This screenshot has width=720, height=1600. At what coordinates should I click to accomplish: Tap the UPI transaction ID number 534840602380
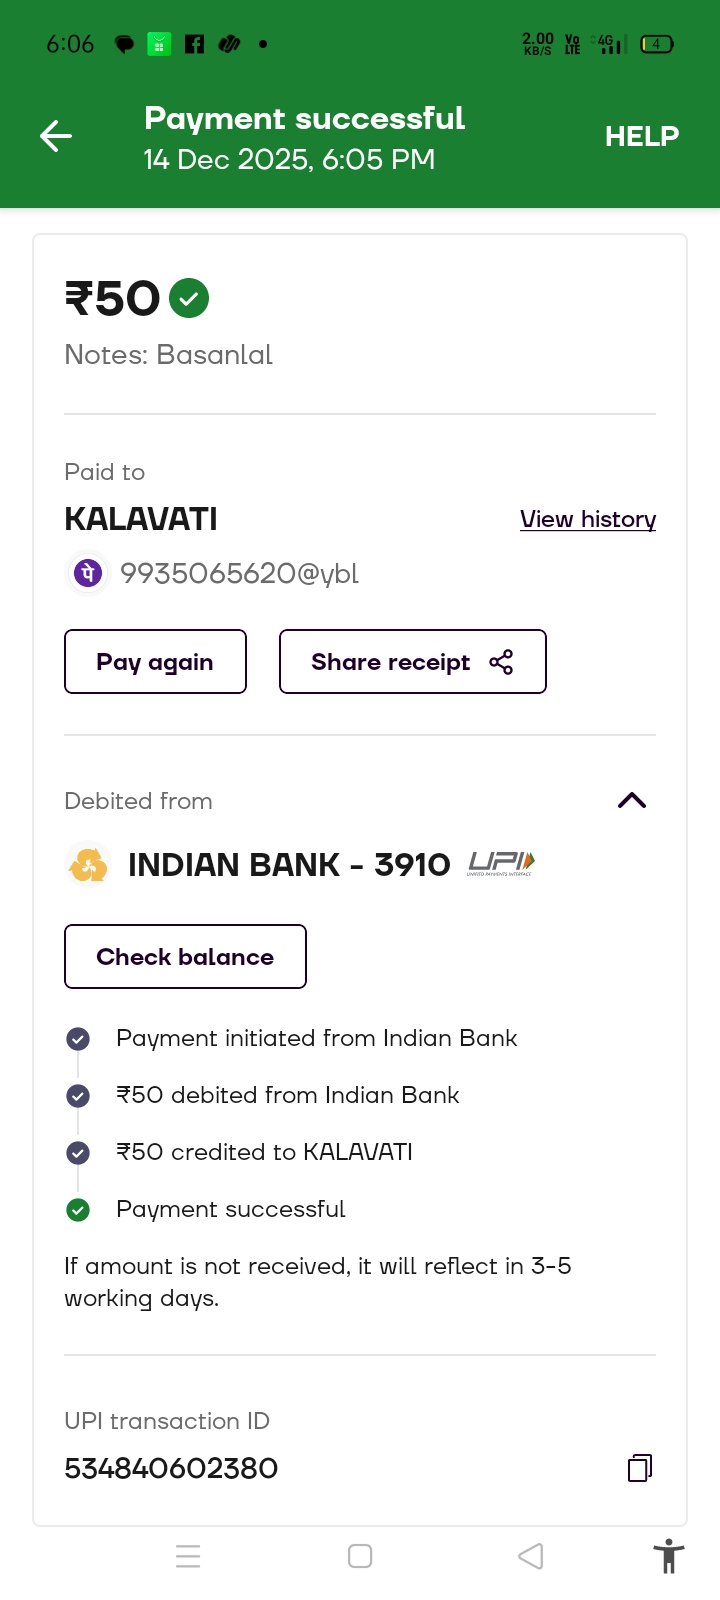click(171, 1468)
